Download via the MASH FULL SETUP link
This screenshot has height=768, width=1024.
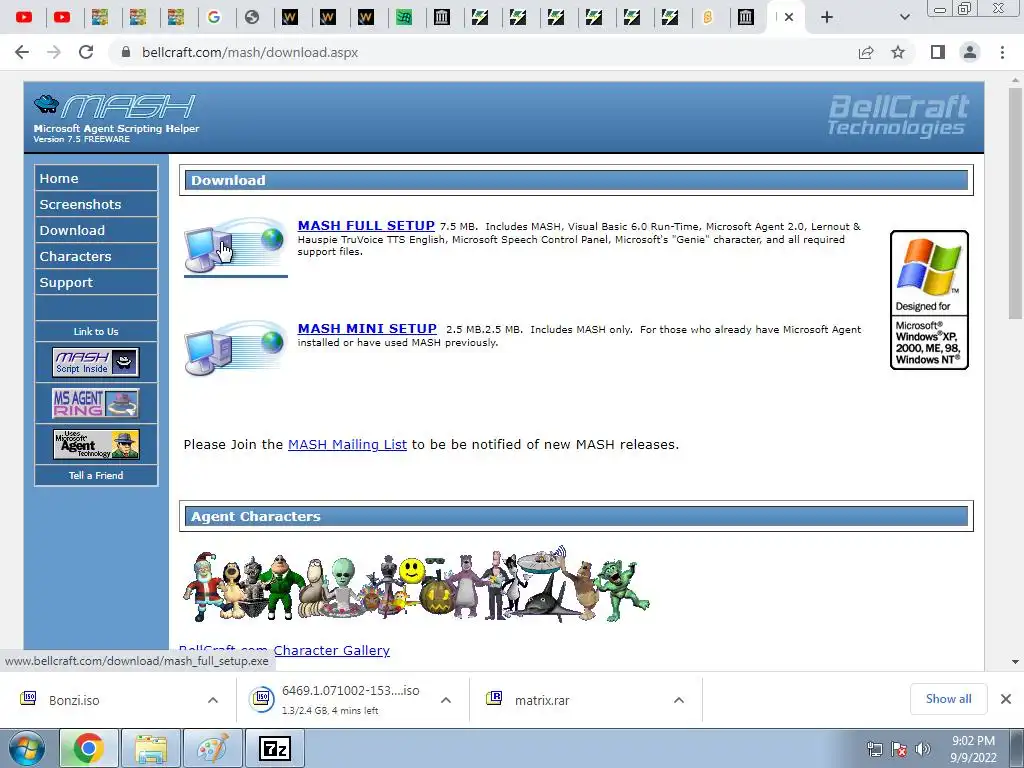(366, 225)
